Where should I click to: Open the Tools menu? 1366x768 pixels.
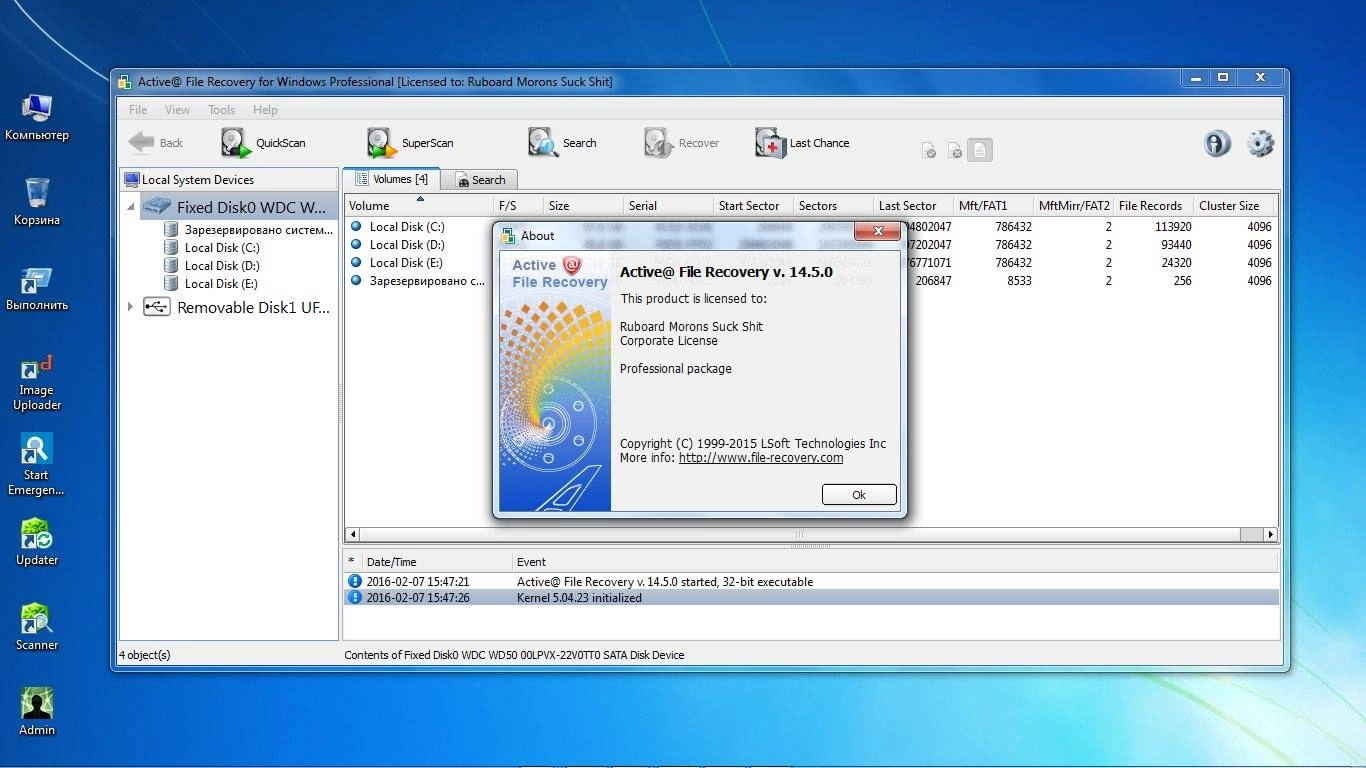[x=221, y=110]
